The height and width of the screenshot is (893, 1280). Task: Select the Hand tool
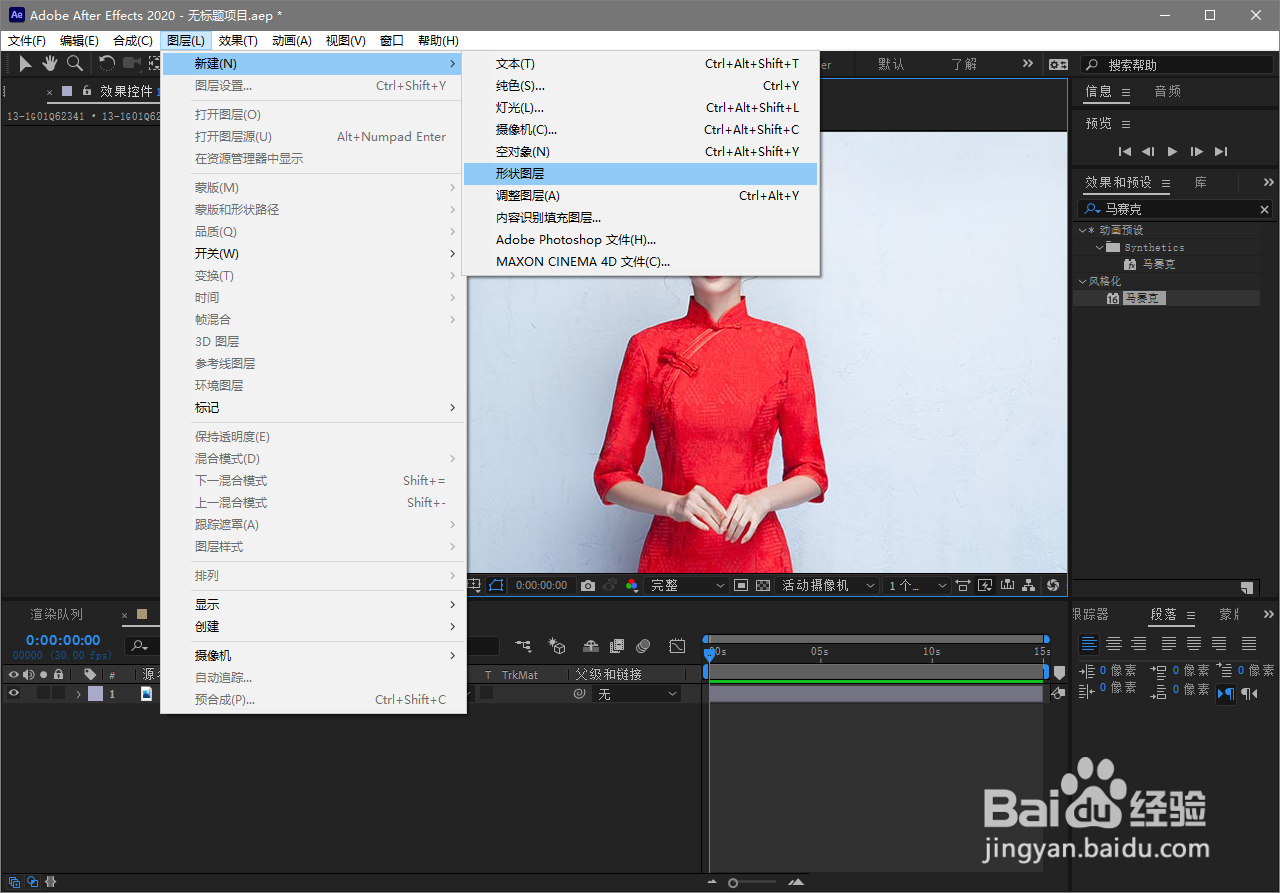point(49,64)
